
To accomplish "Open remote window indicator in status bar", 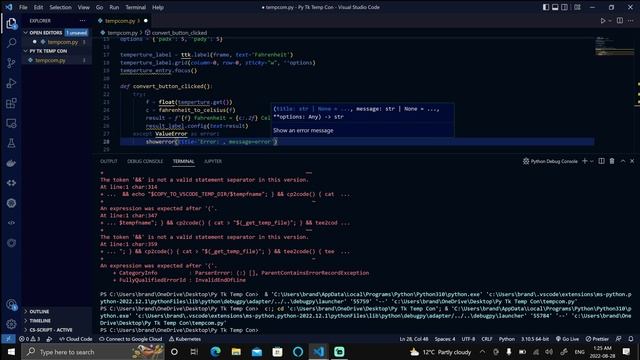I will 8,339.
